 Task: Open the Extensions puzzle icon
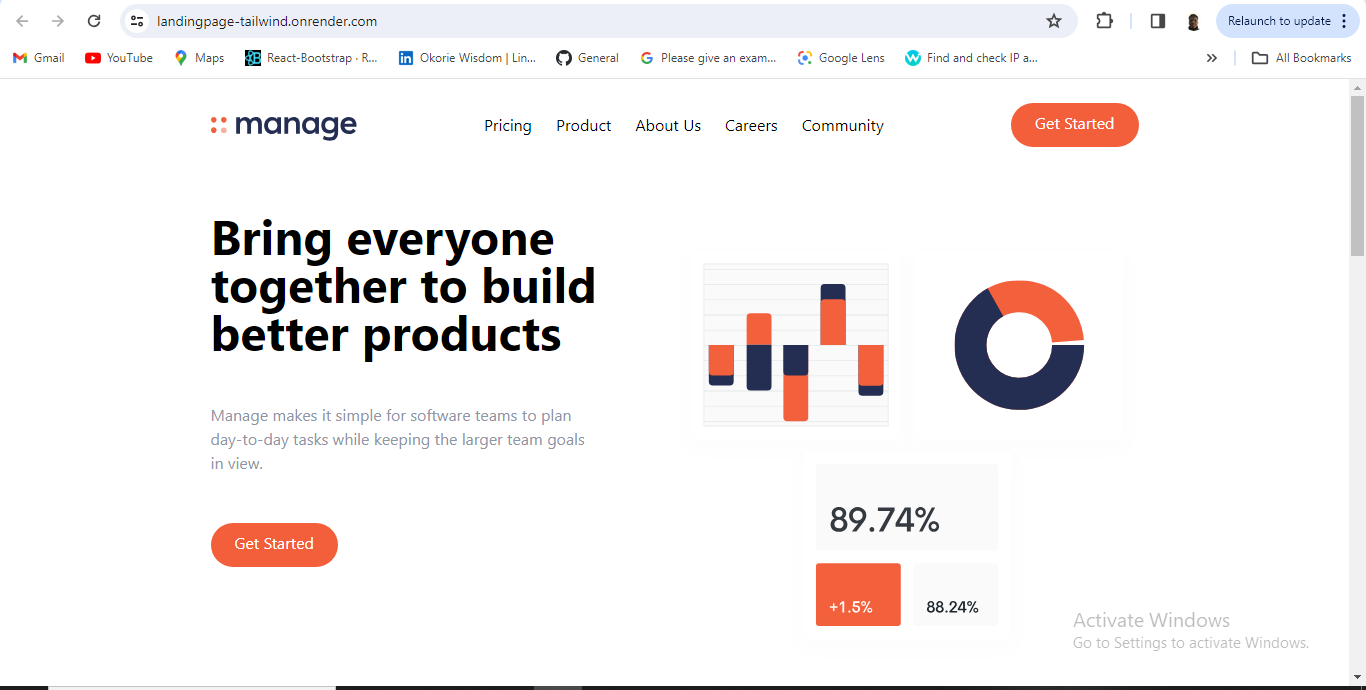tap(1104, 21)
